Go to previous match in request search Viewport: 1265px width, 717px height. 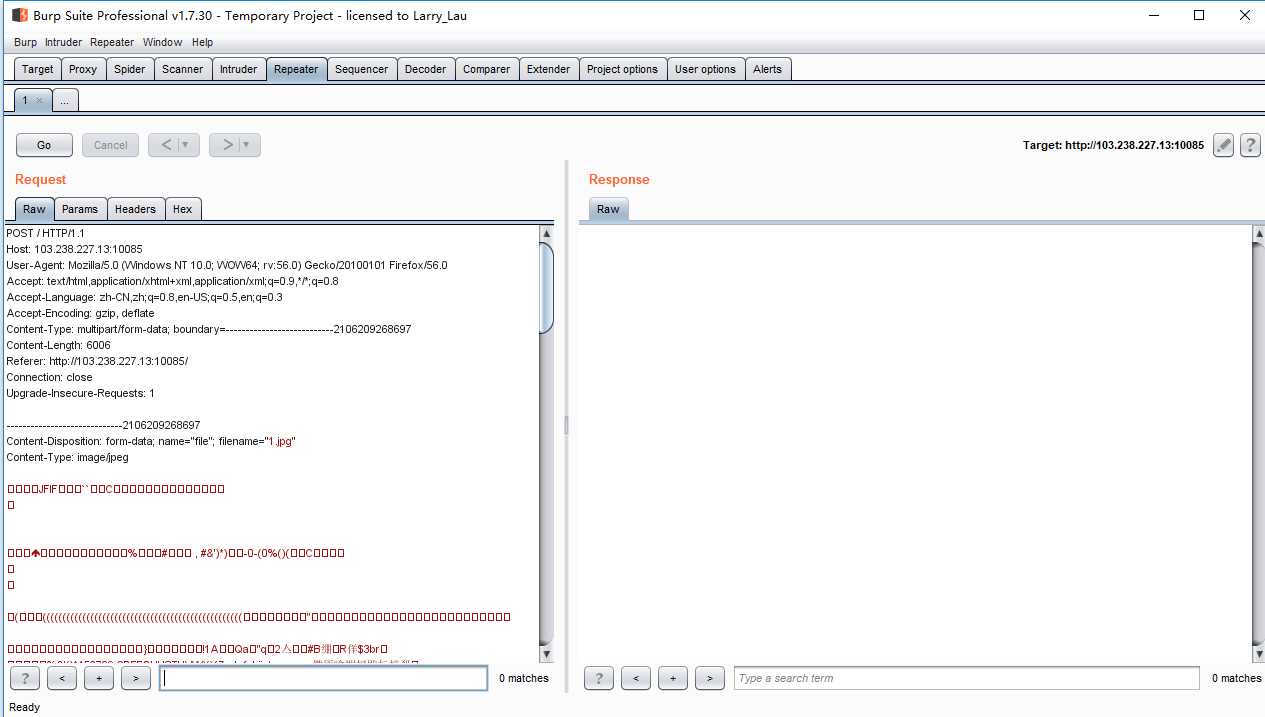tap(62, 678)
